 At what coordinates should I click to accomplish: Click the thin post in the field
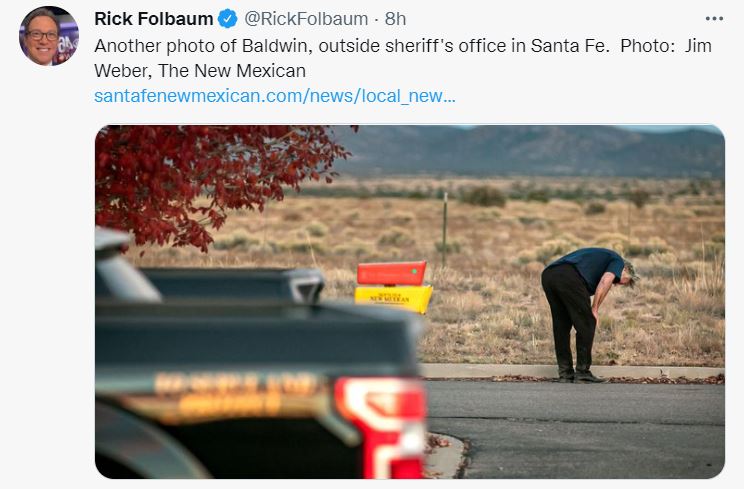tap(444, 228)
